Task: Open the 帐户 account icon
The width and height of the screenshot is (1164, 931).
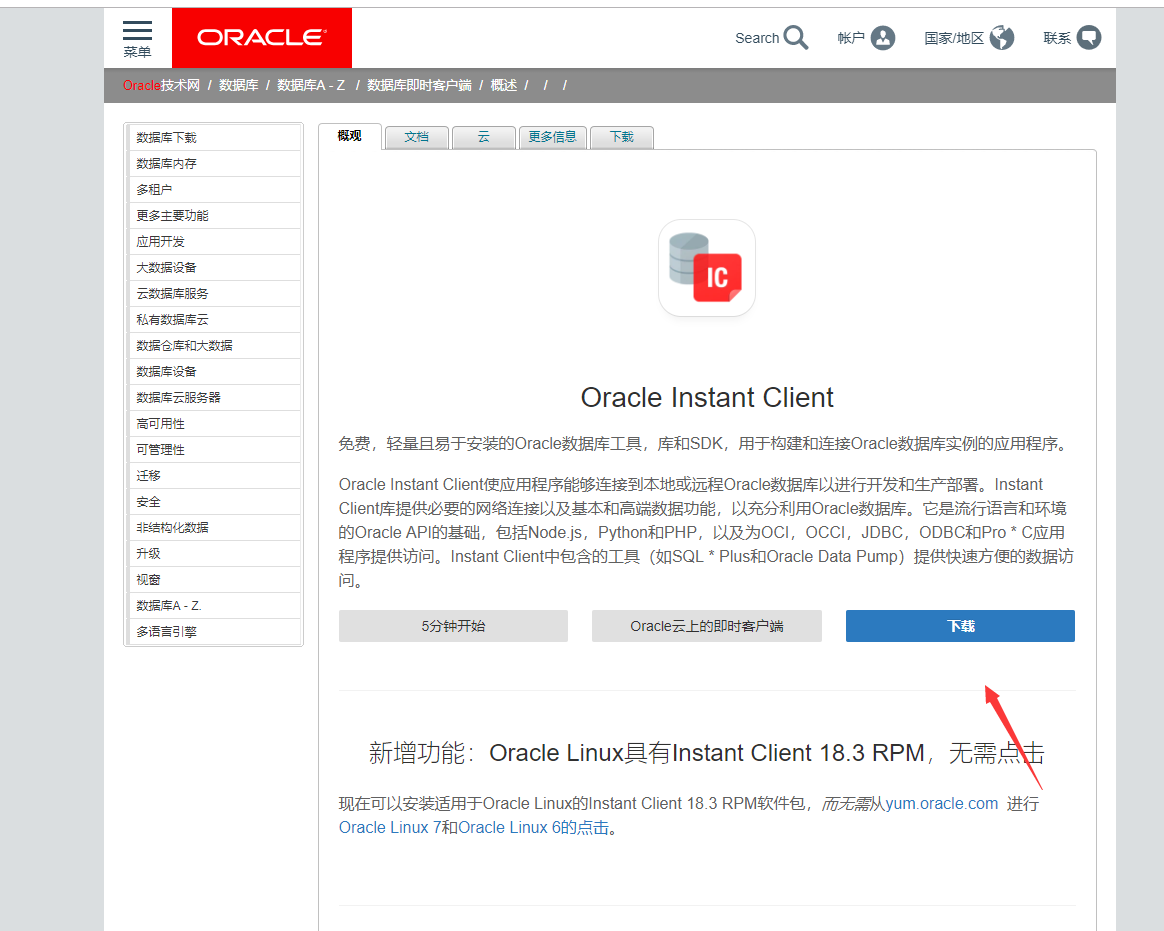Action: (x=883, y=37)
